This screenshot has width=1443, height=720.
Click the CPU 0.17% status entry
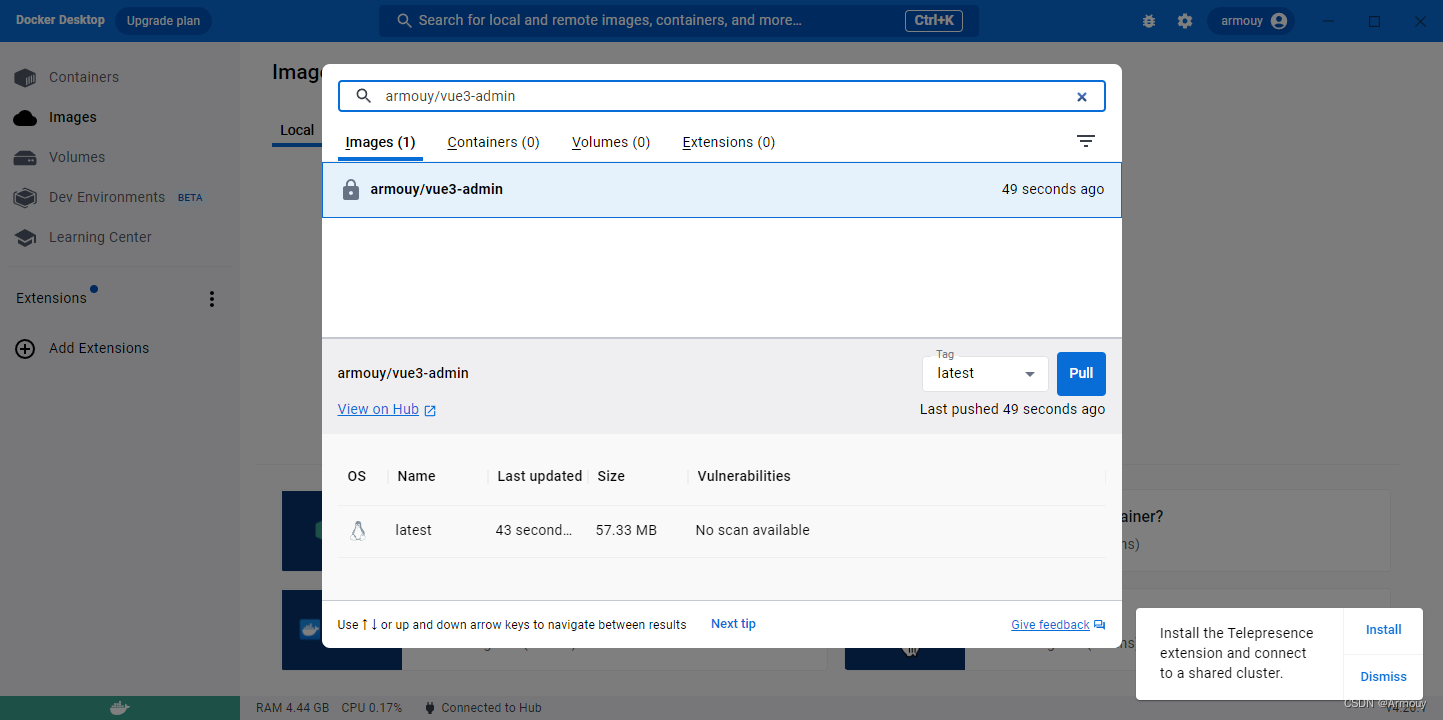point(372,708)
